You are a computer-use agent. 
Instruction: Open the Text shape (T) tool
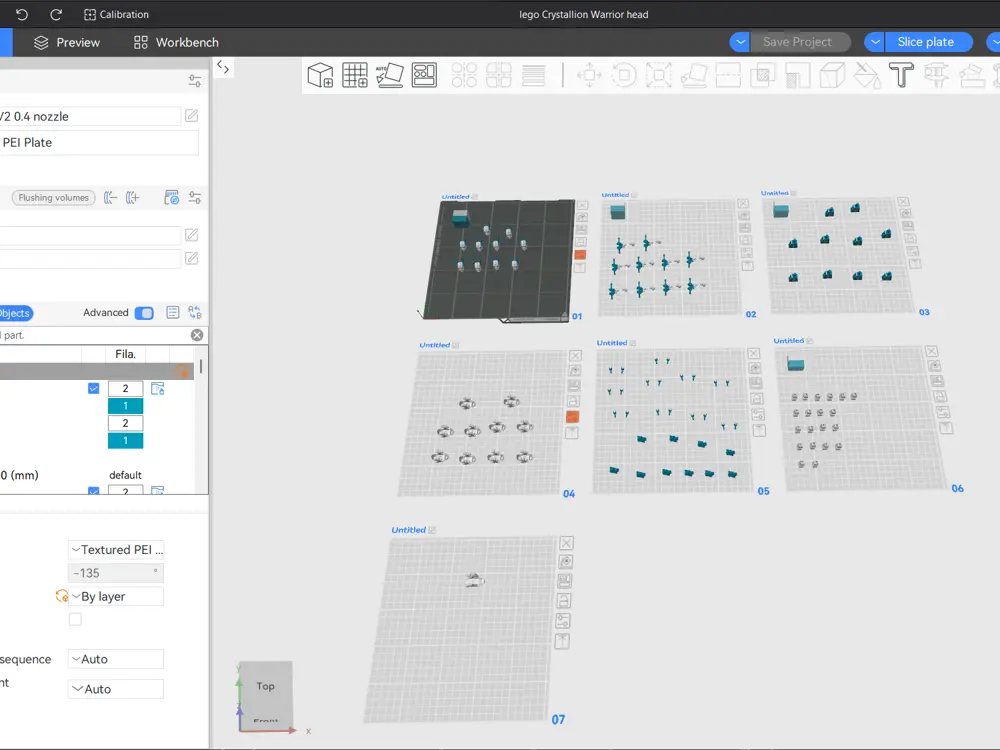[x=901, y=75]
